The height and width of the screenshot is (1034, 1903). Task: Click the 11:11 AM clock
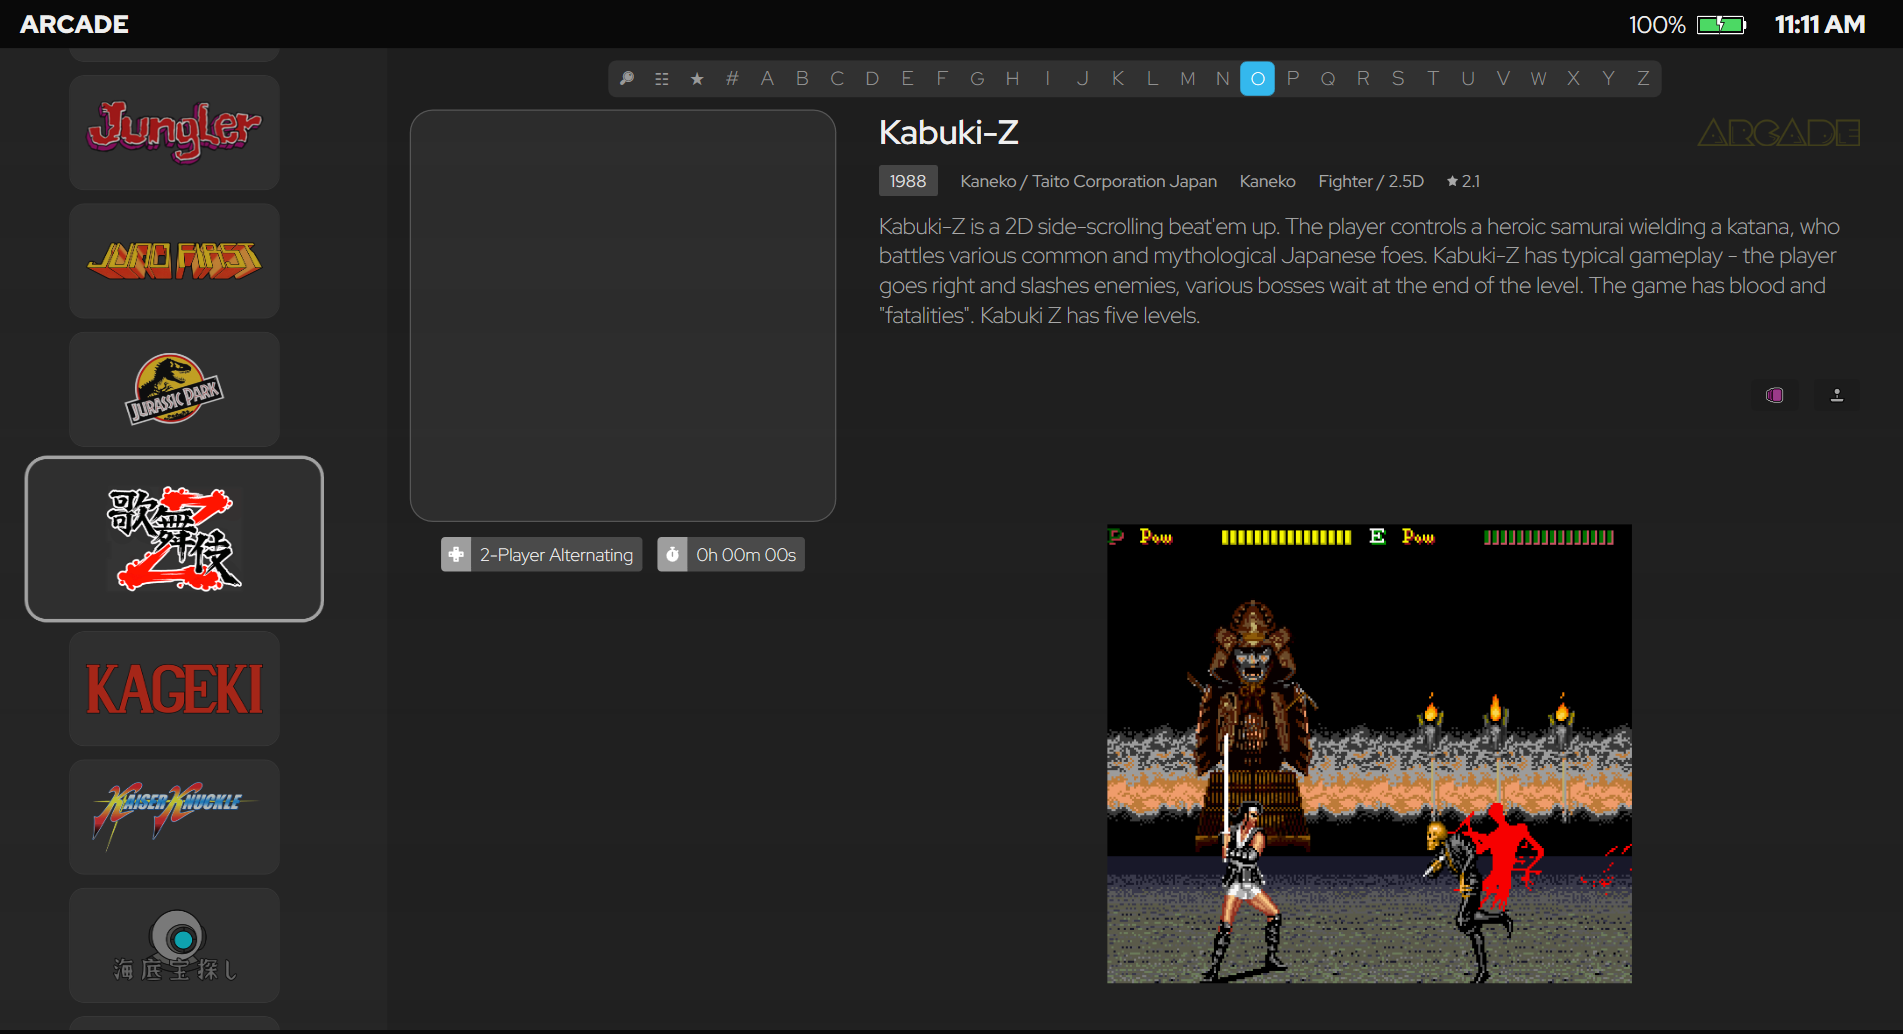pos(1820,24)
